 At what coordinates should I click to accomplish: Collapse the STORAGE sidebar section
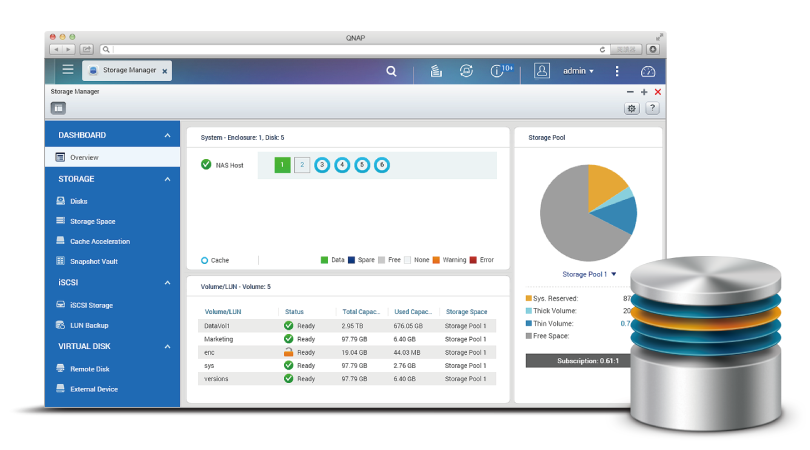tap(167, 179)
